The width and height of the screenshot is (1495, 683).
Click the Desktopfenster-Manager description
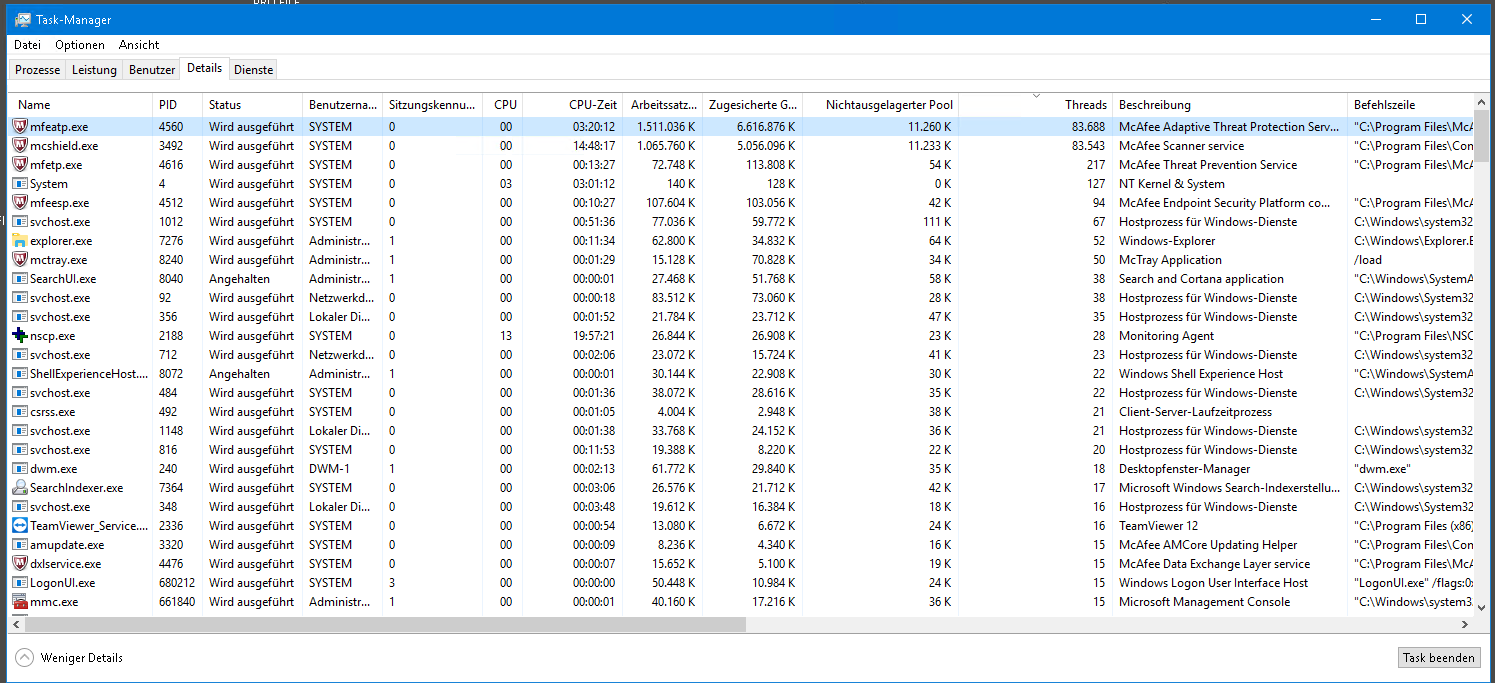[1184, 469]
